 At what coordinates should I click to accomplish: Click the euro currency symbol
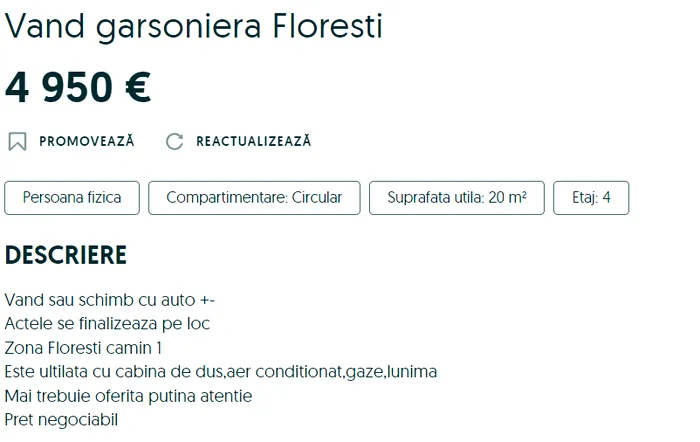pyautogui.click(x=138, y=87)
